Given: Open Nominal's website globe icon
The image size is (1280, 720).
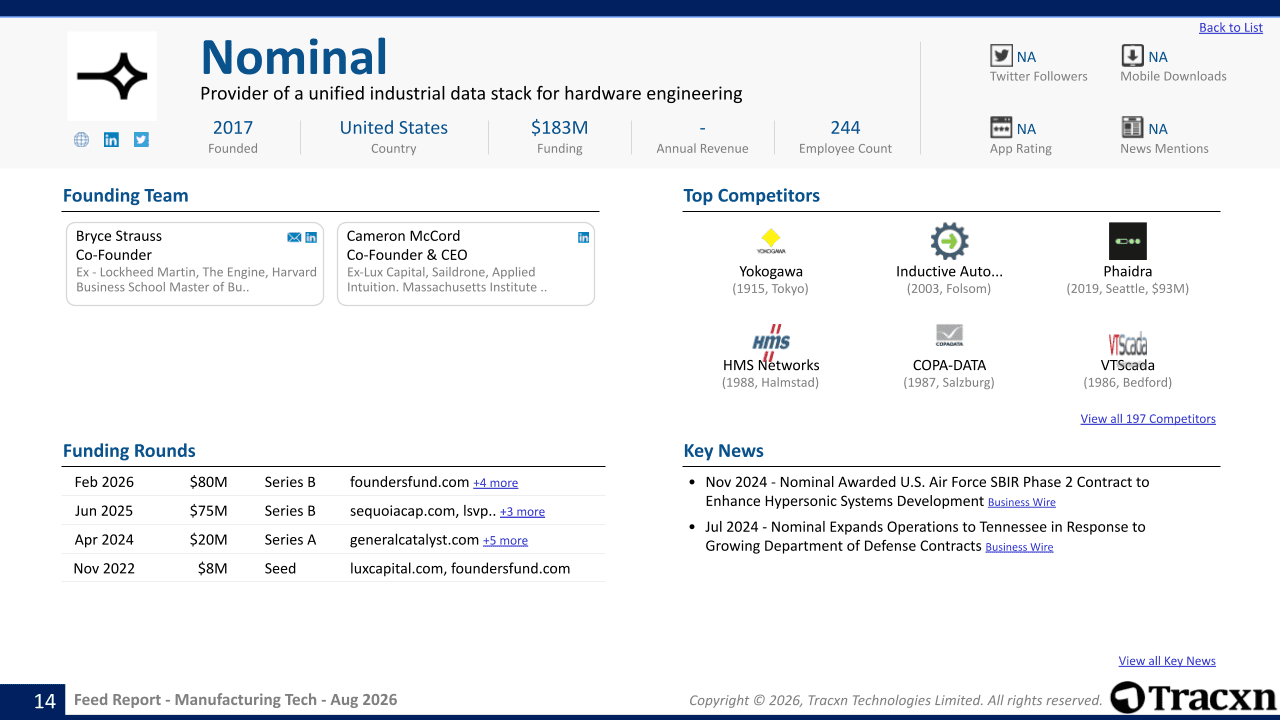Looking at the screenshot, I should 82,140.
